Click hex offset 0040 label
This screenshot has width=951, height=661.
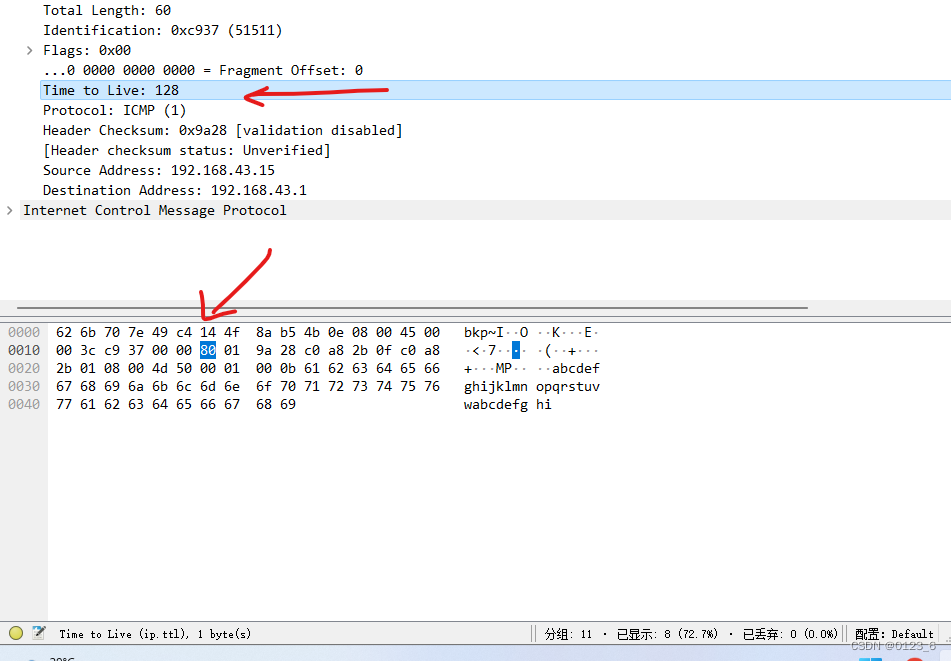tap(24, 404)
